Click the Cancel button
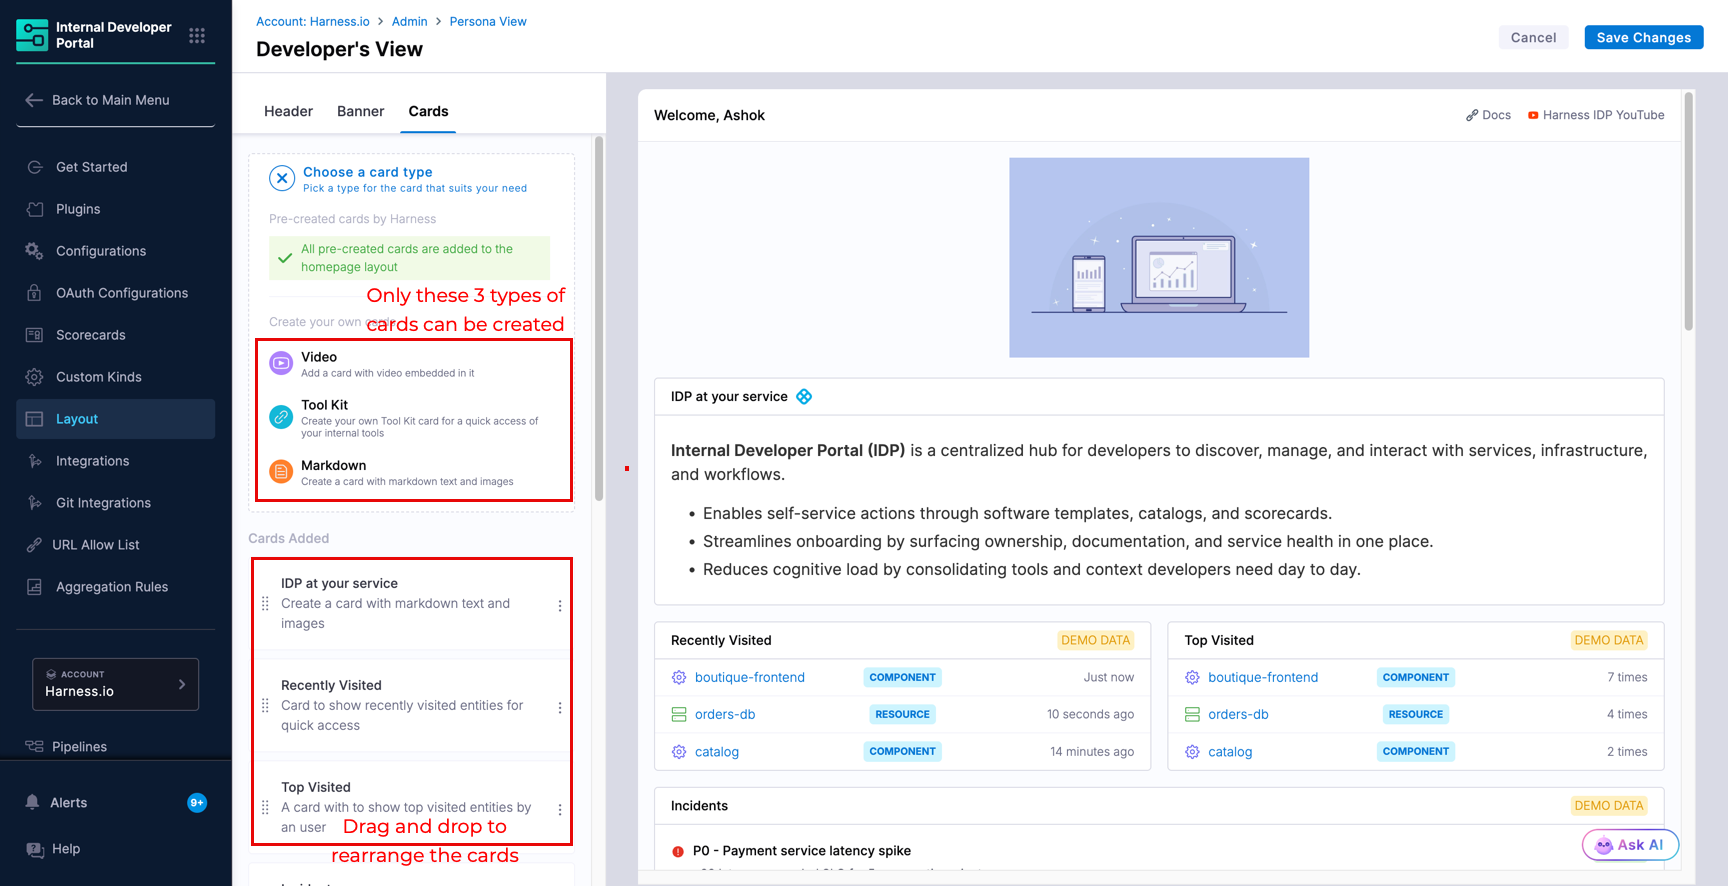1728x886 pixels. tap(1533, 37)
